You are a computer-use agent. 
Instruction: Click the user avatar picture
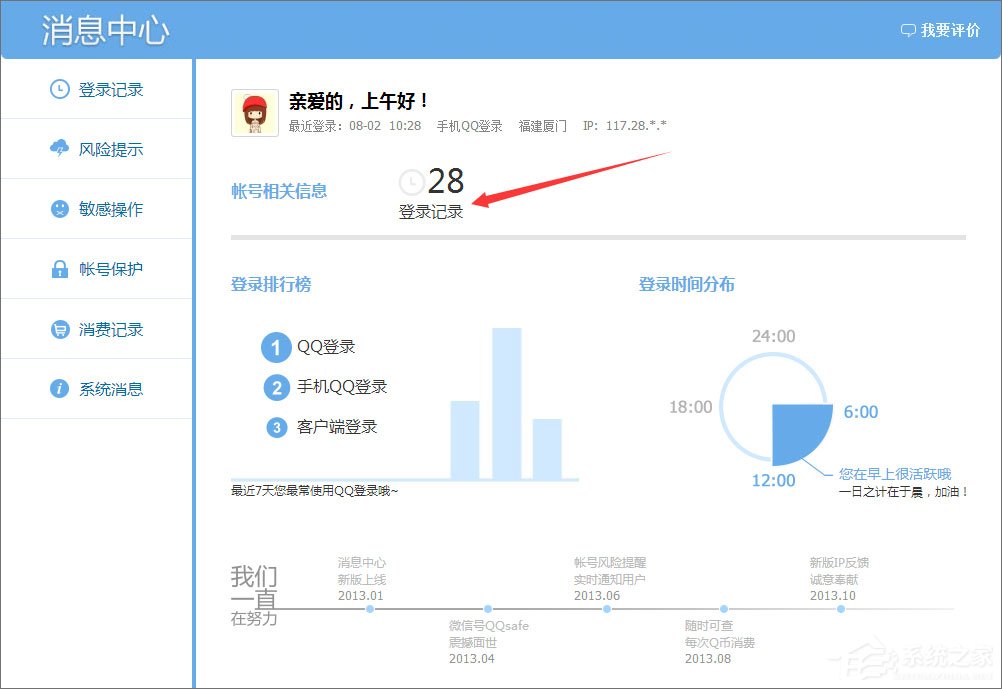pos(253,113)
